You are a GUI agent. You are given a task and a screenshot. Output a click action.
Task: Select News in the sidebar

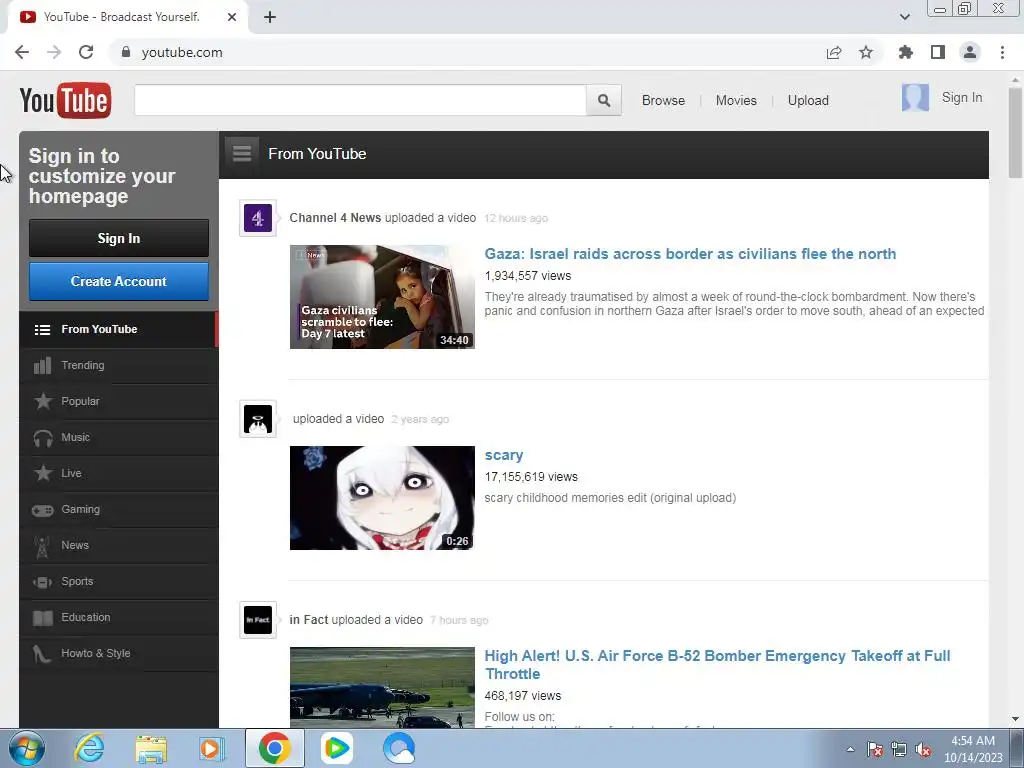click(118, 545)
